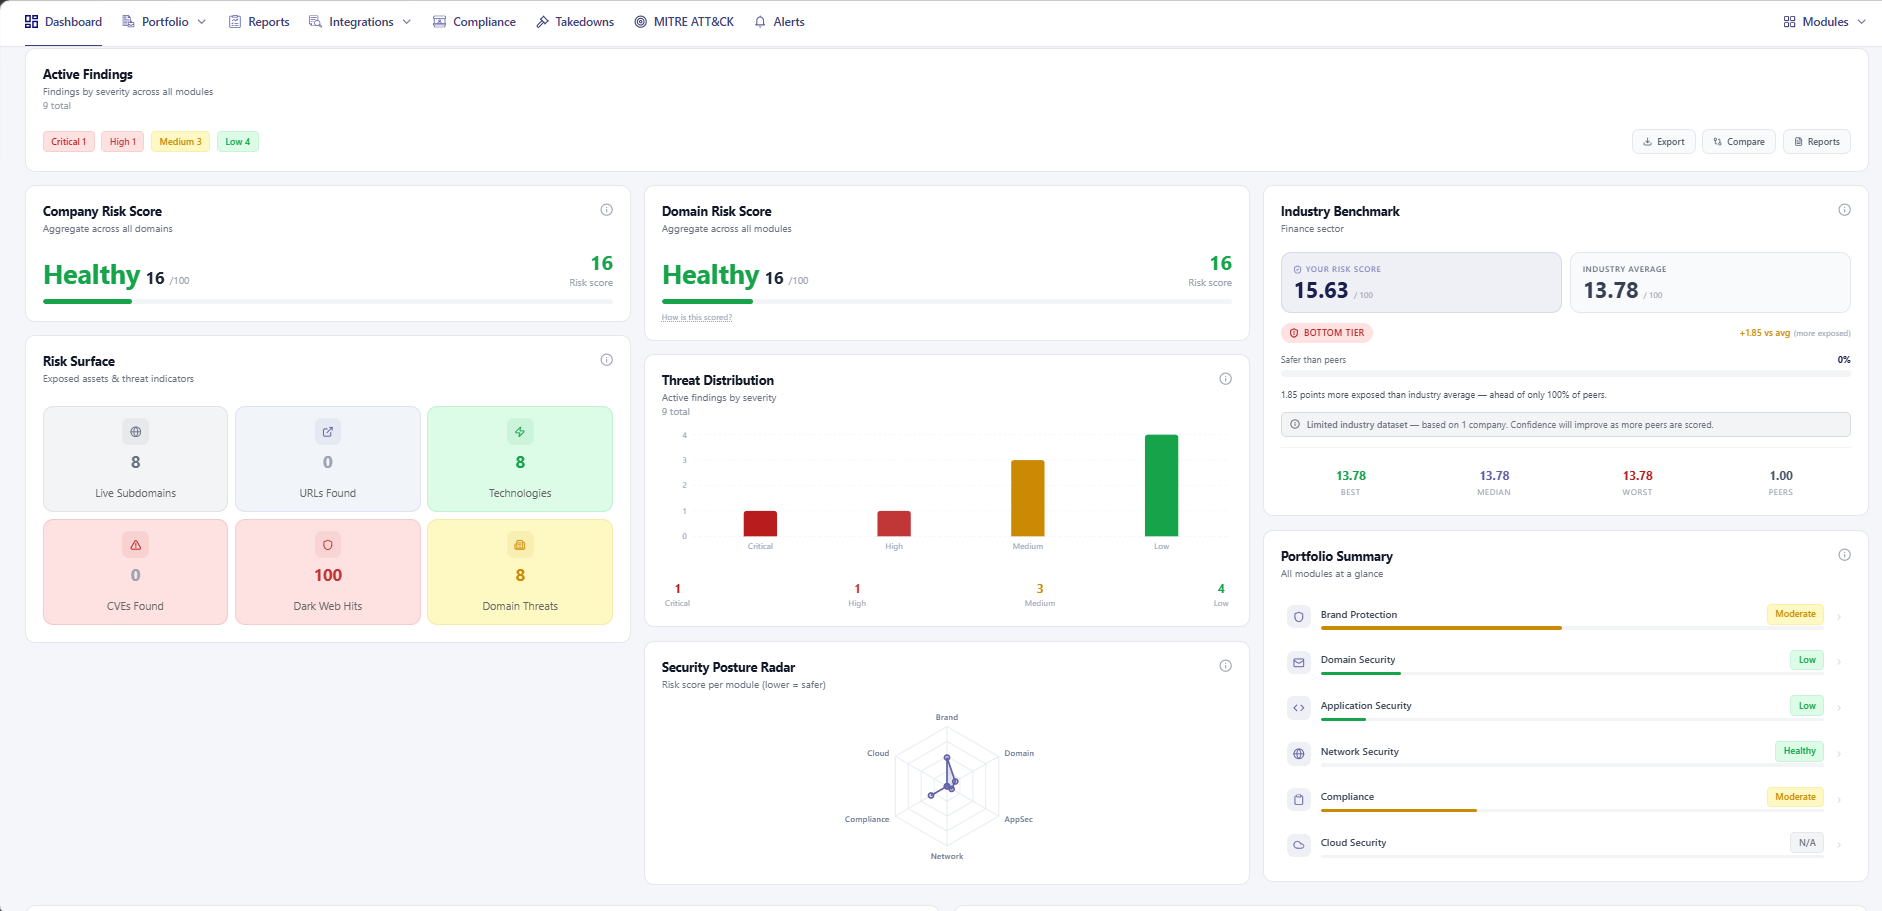Image resolution: width=1882 pixels, height=911 pixels.
Task: Select the Low 4 severity badge
Action: [x=238, y=142]
